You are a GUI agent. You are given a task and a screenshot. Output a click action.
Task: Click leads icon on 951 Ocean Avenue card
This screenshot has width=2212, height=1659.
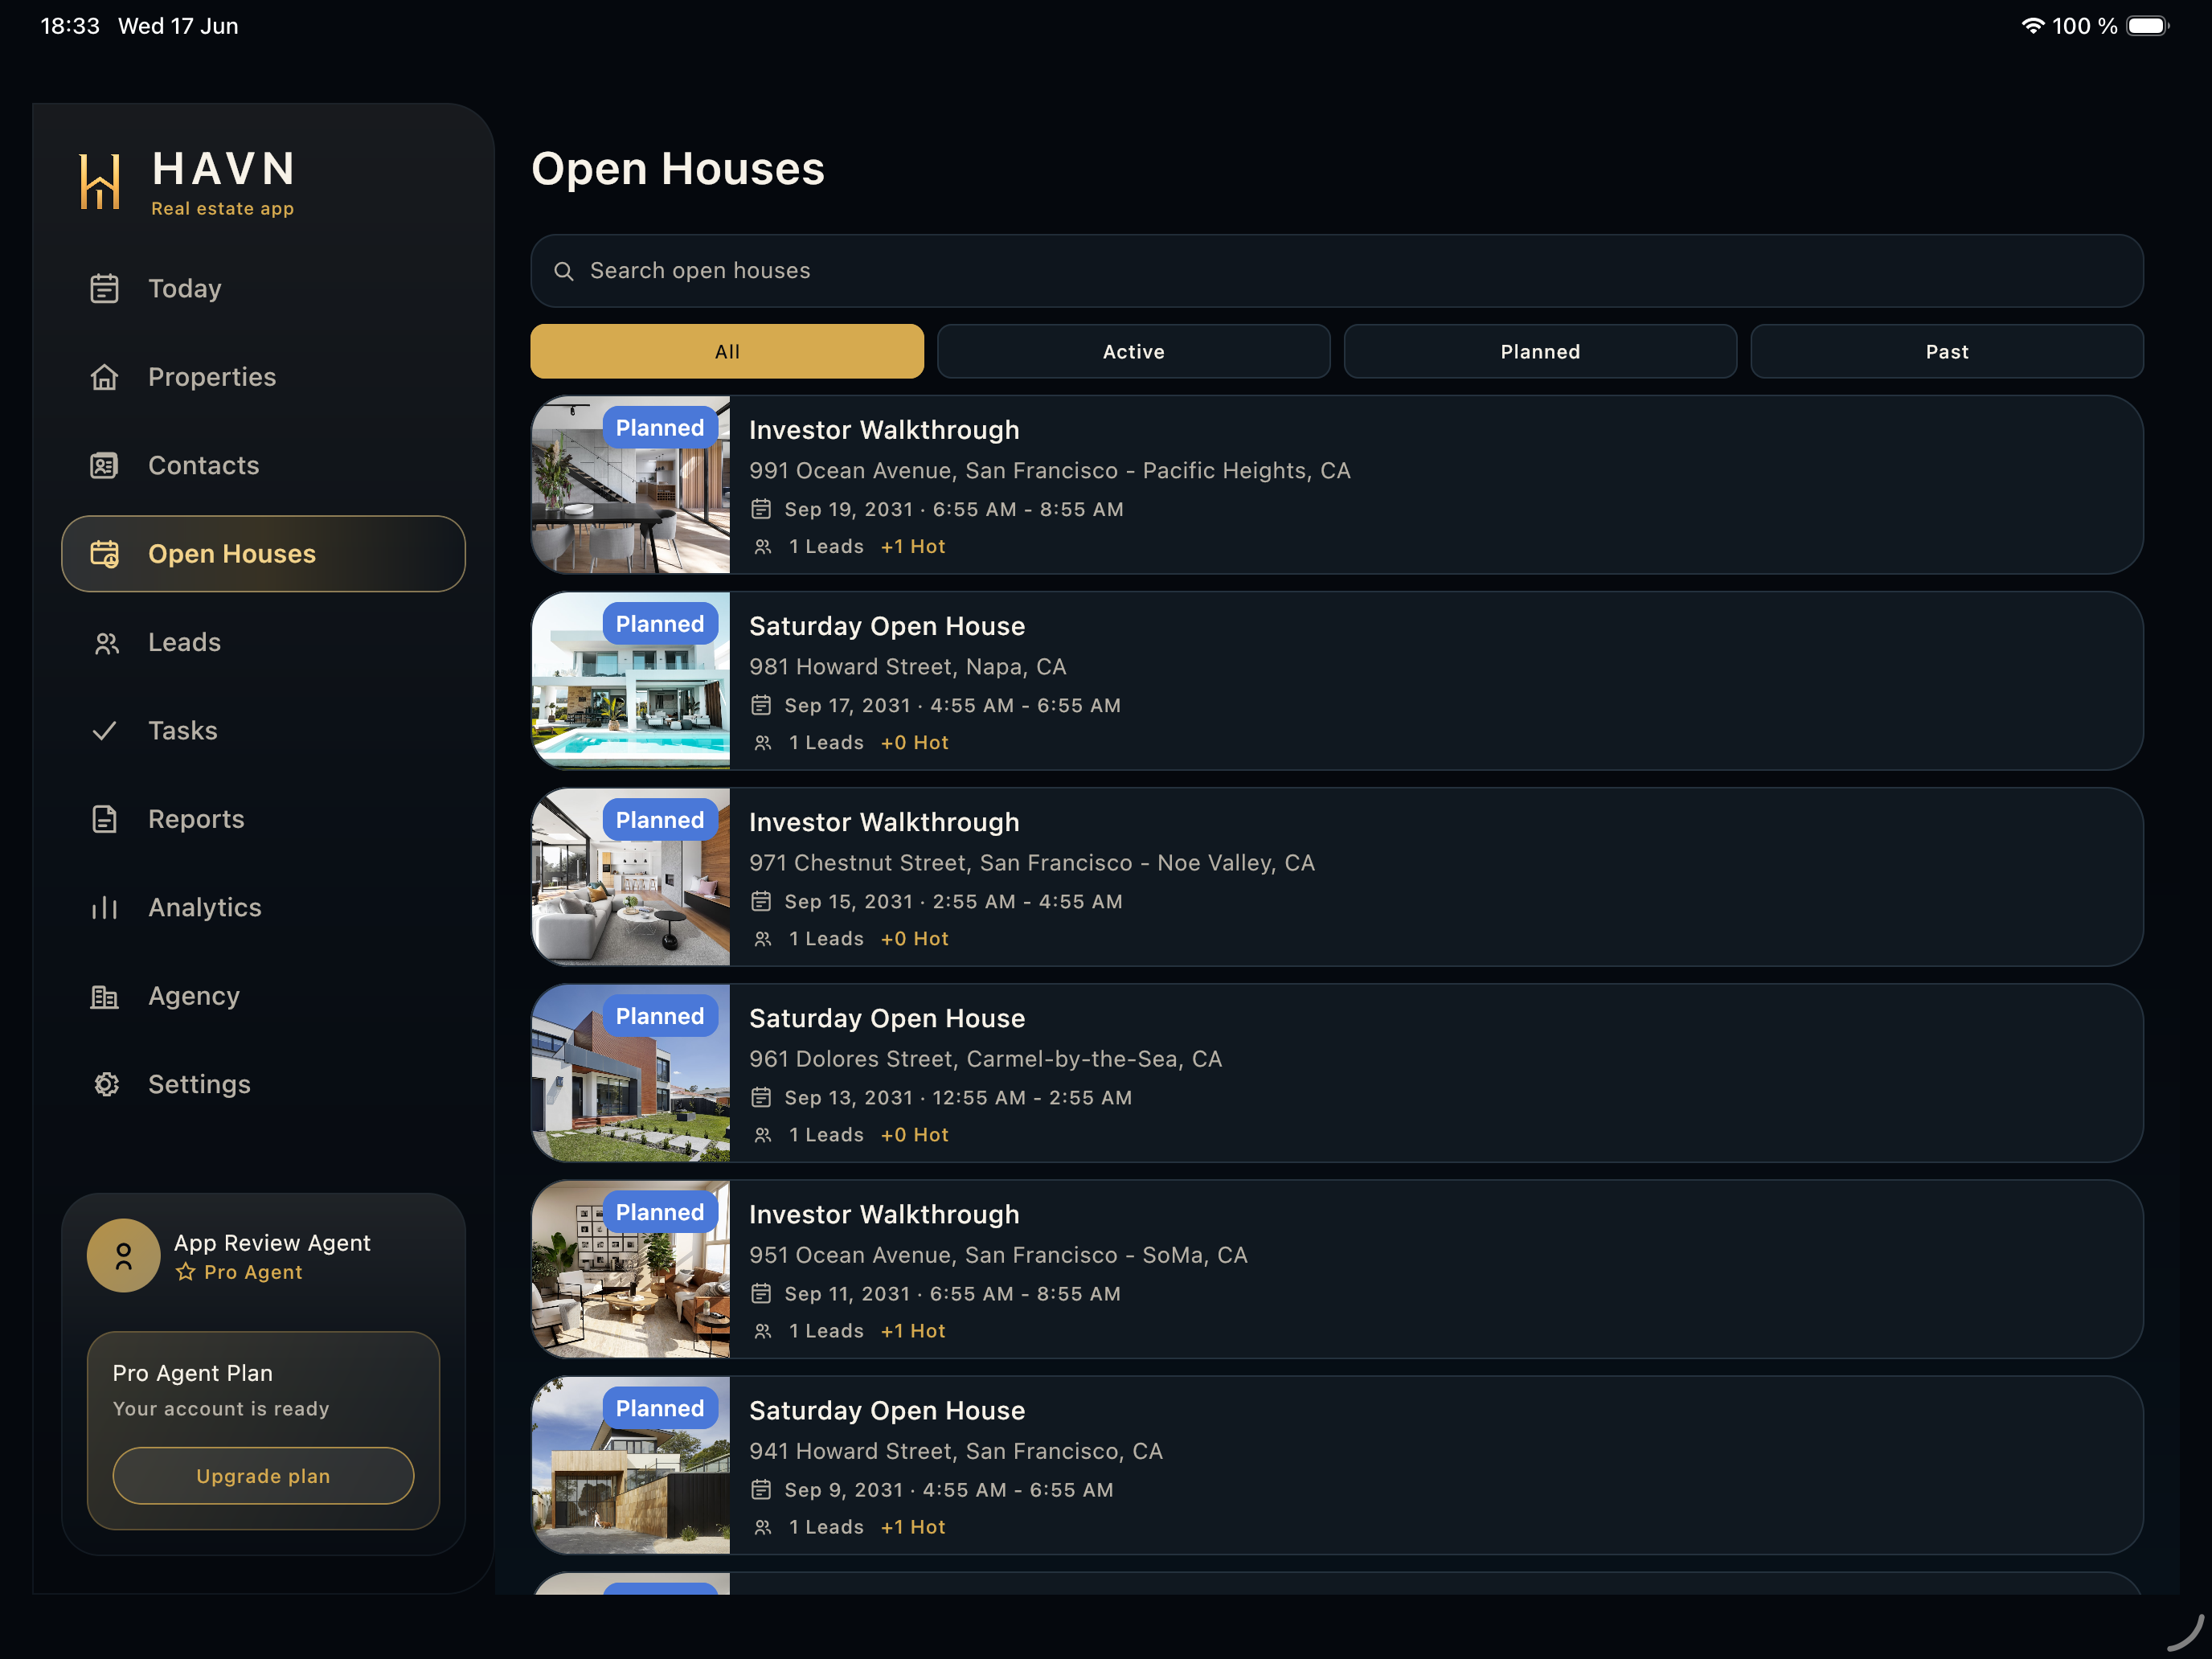tap(762, 1331)
